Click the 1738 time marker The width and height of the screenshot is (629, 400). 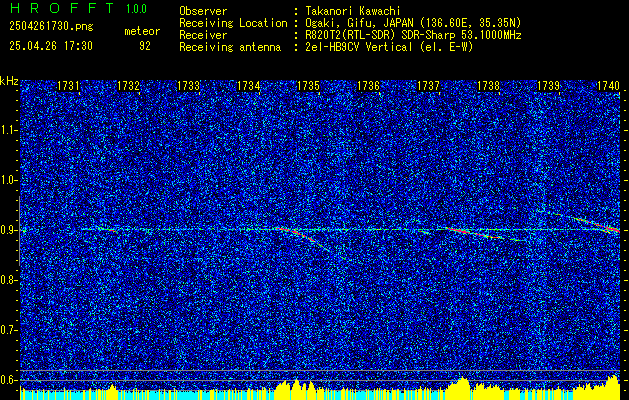point(489,85)
